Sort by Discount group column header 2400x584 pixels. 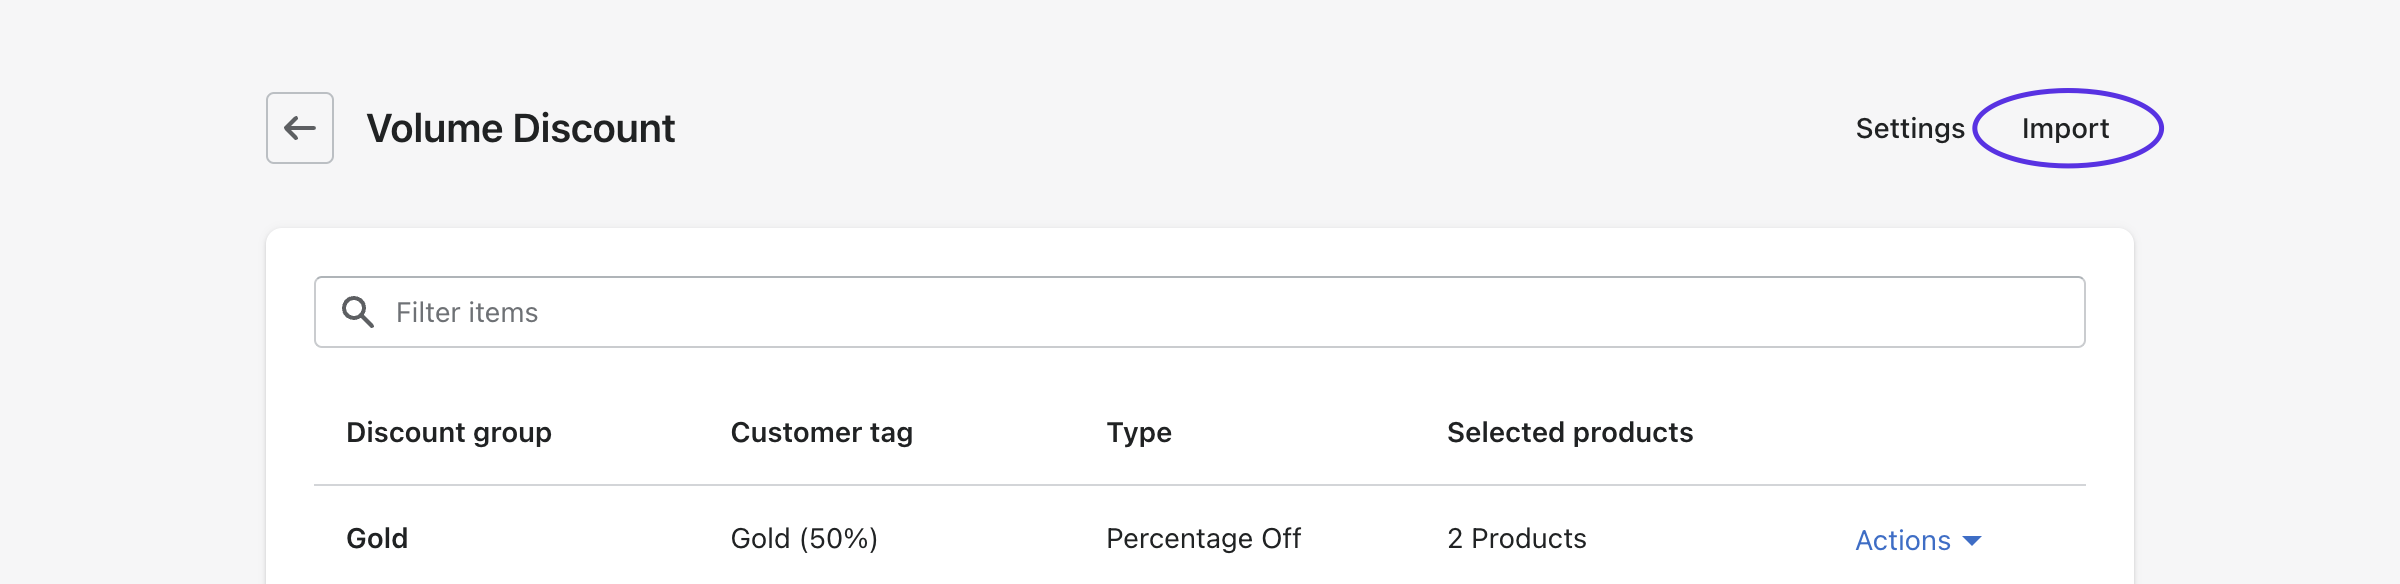(449, 432)
